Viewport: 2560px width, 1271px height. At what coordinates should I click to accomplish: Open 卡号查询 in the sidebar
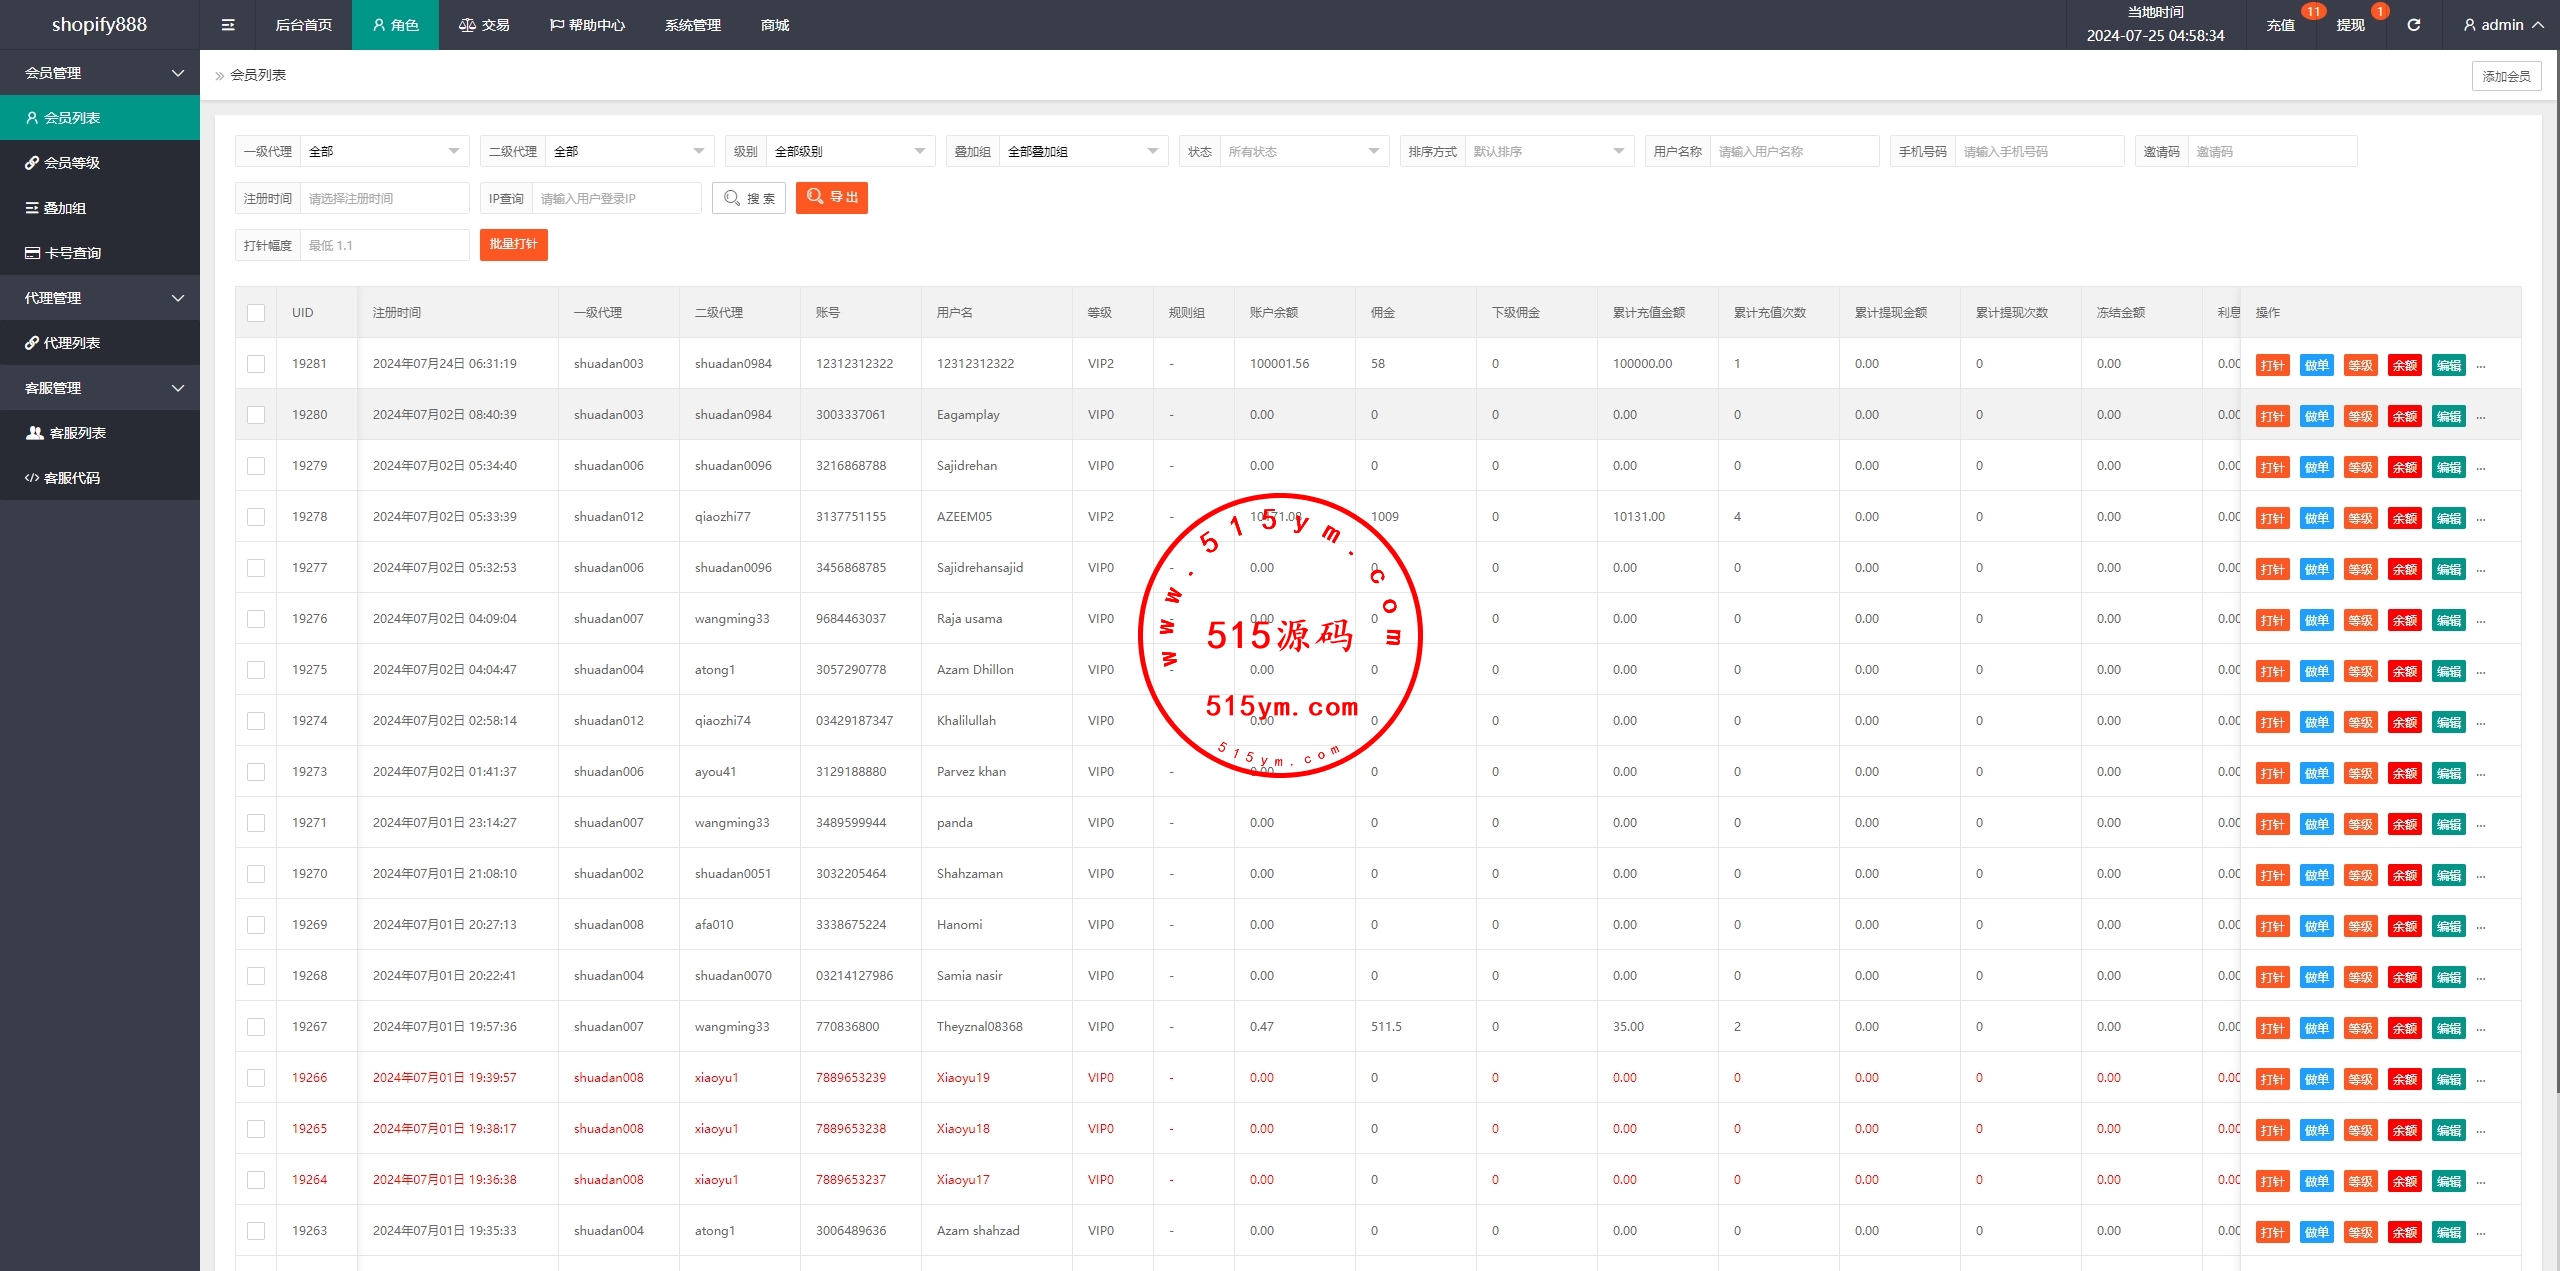coord(72,253)
